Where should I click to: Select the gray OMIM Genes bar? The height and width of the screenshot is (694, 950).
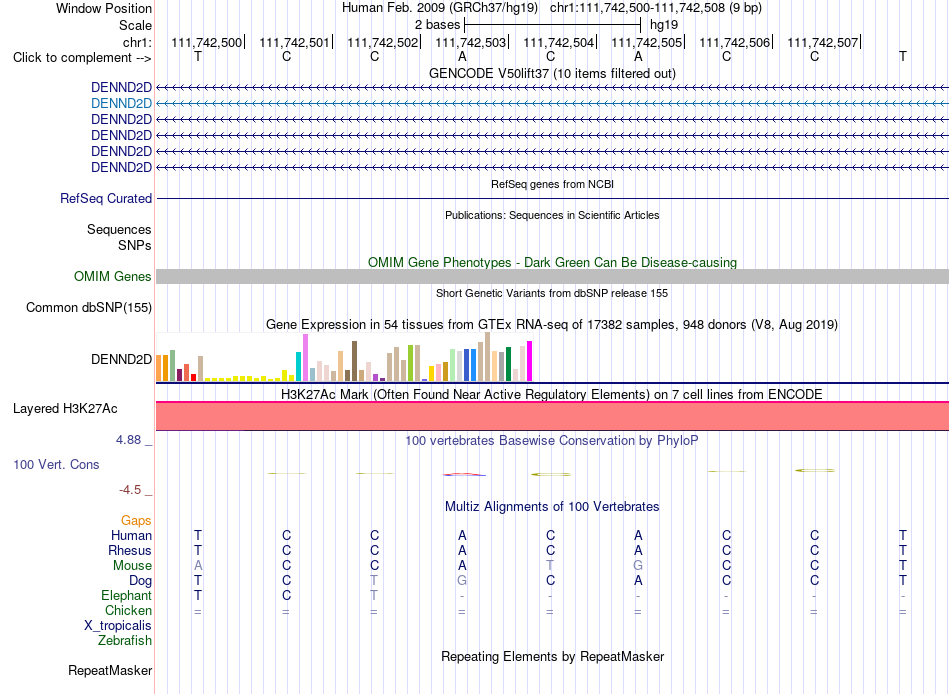click(x=552, y=276)
